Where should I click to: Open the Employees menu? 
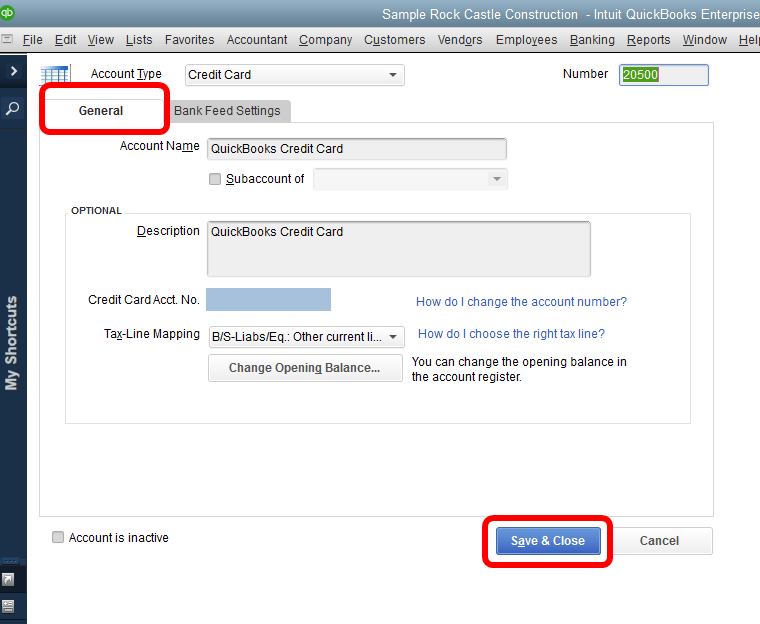point(526,40)
